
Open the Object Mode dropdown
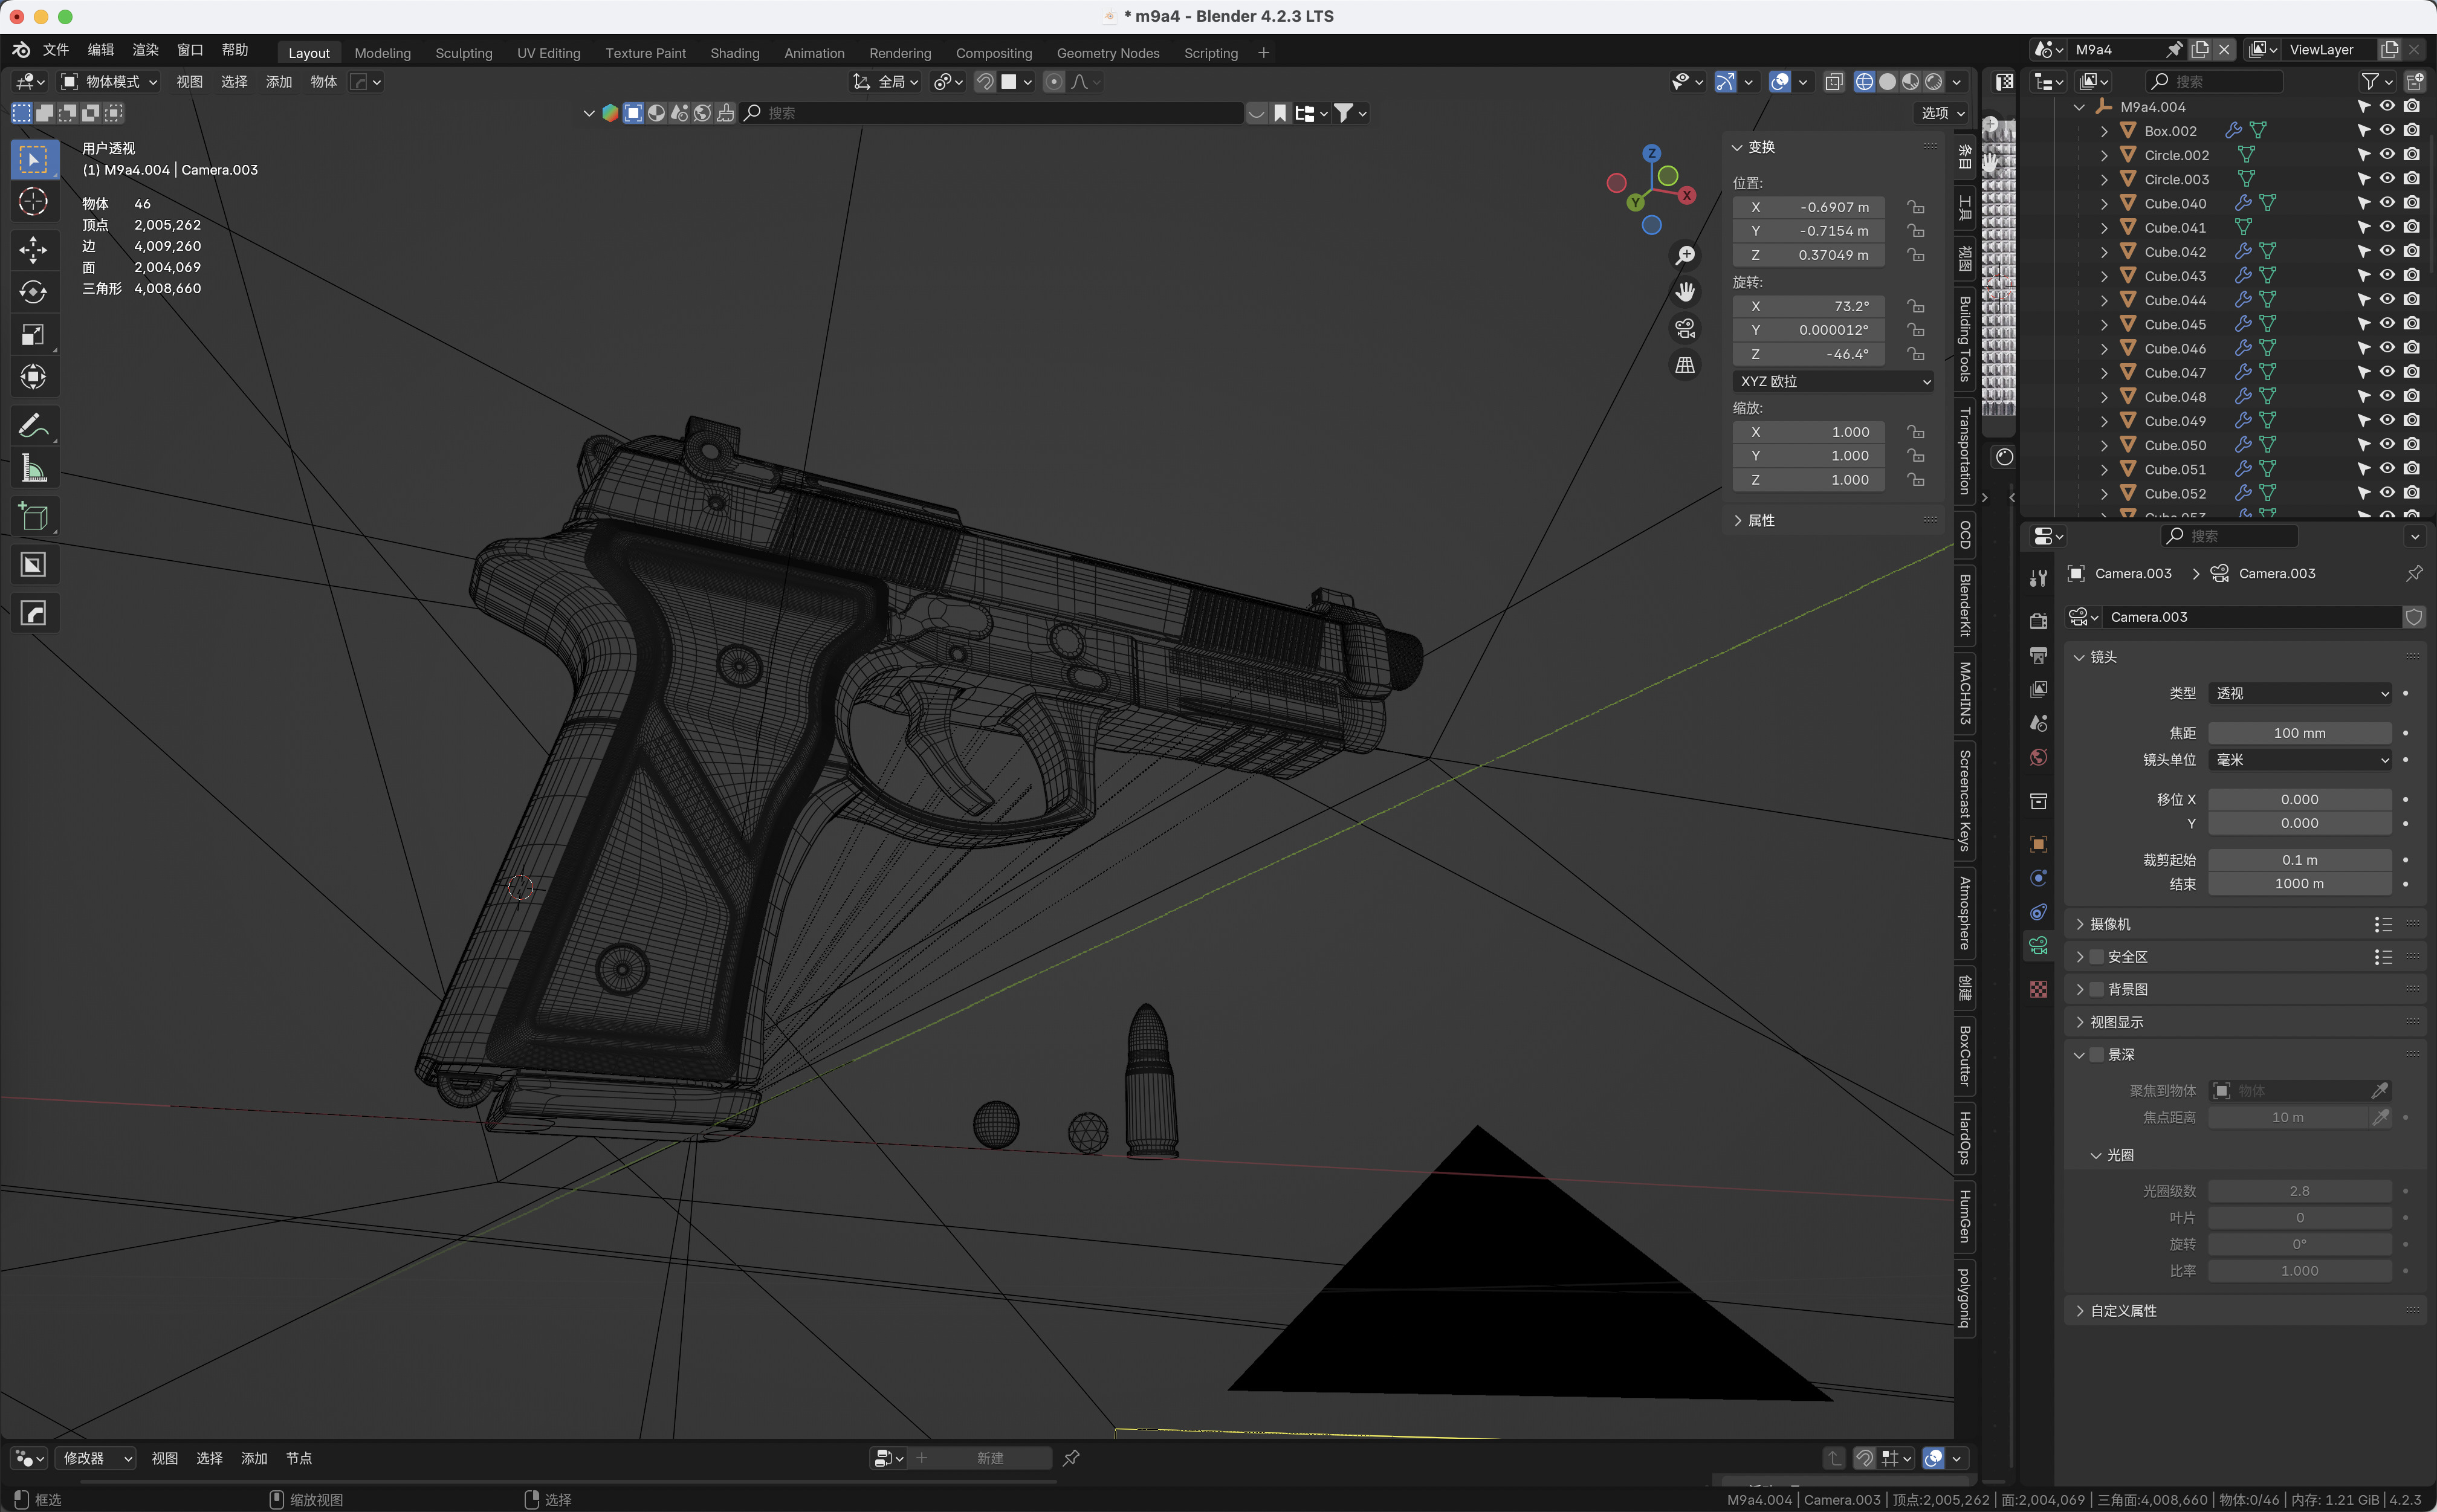[x=109, y=82]
